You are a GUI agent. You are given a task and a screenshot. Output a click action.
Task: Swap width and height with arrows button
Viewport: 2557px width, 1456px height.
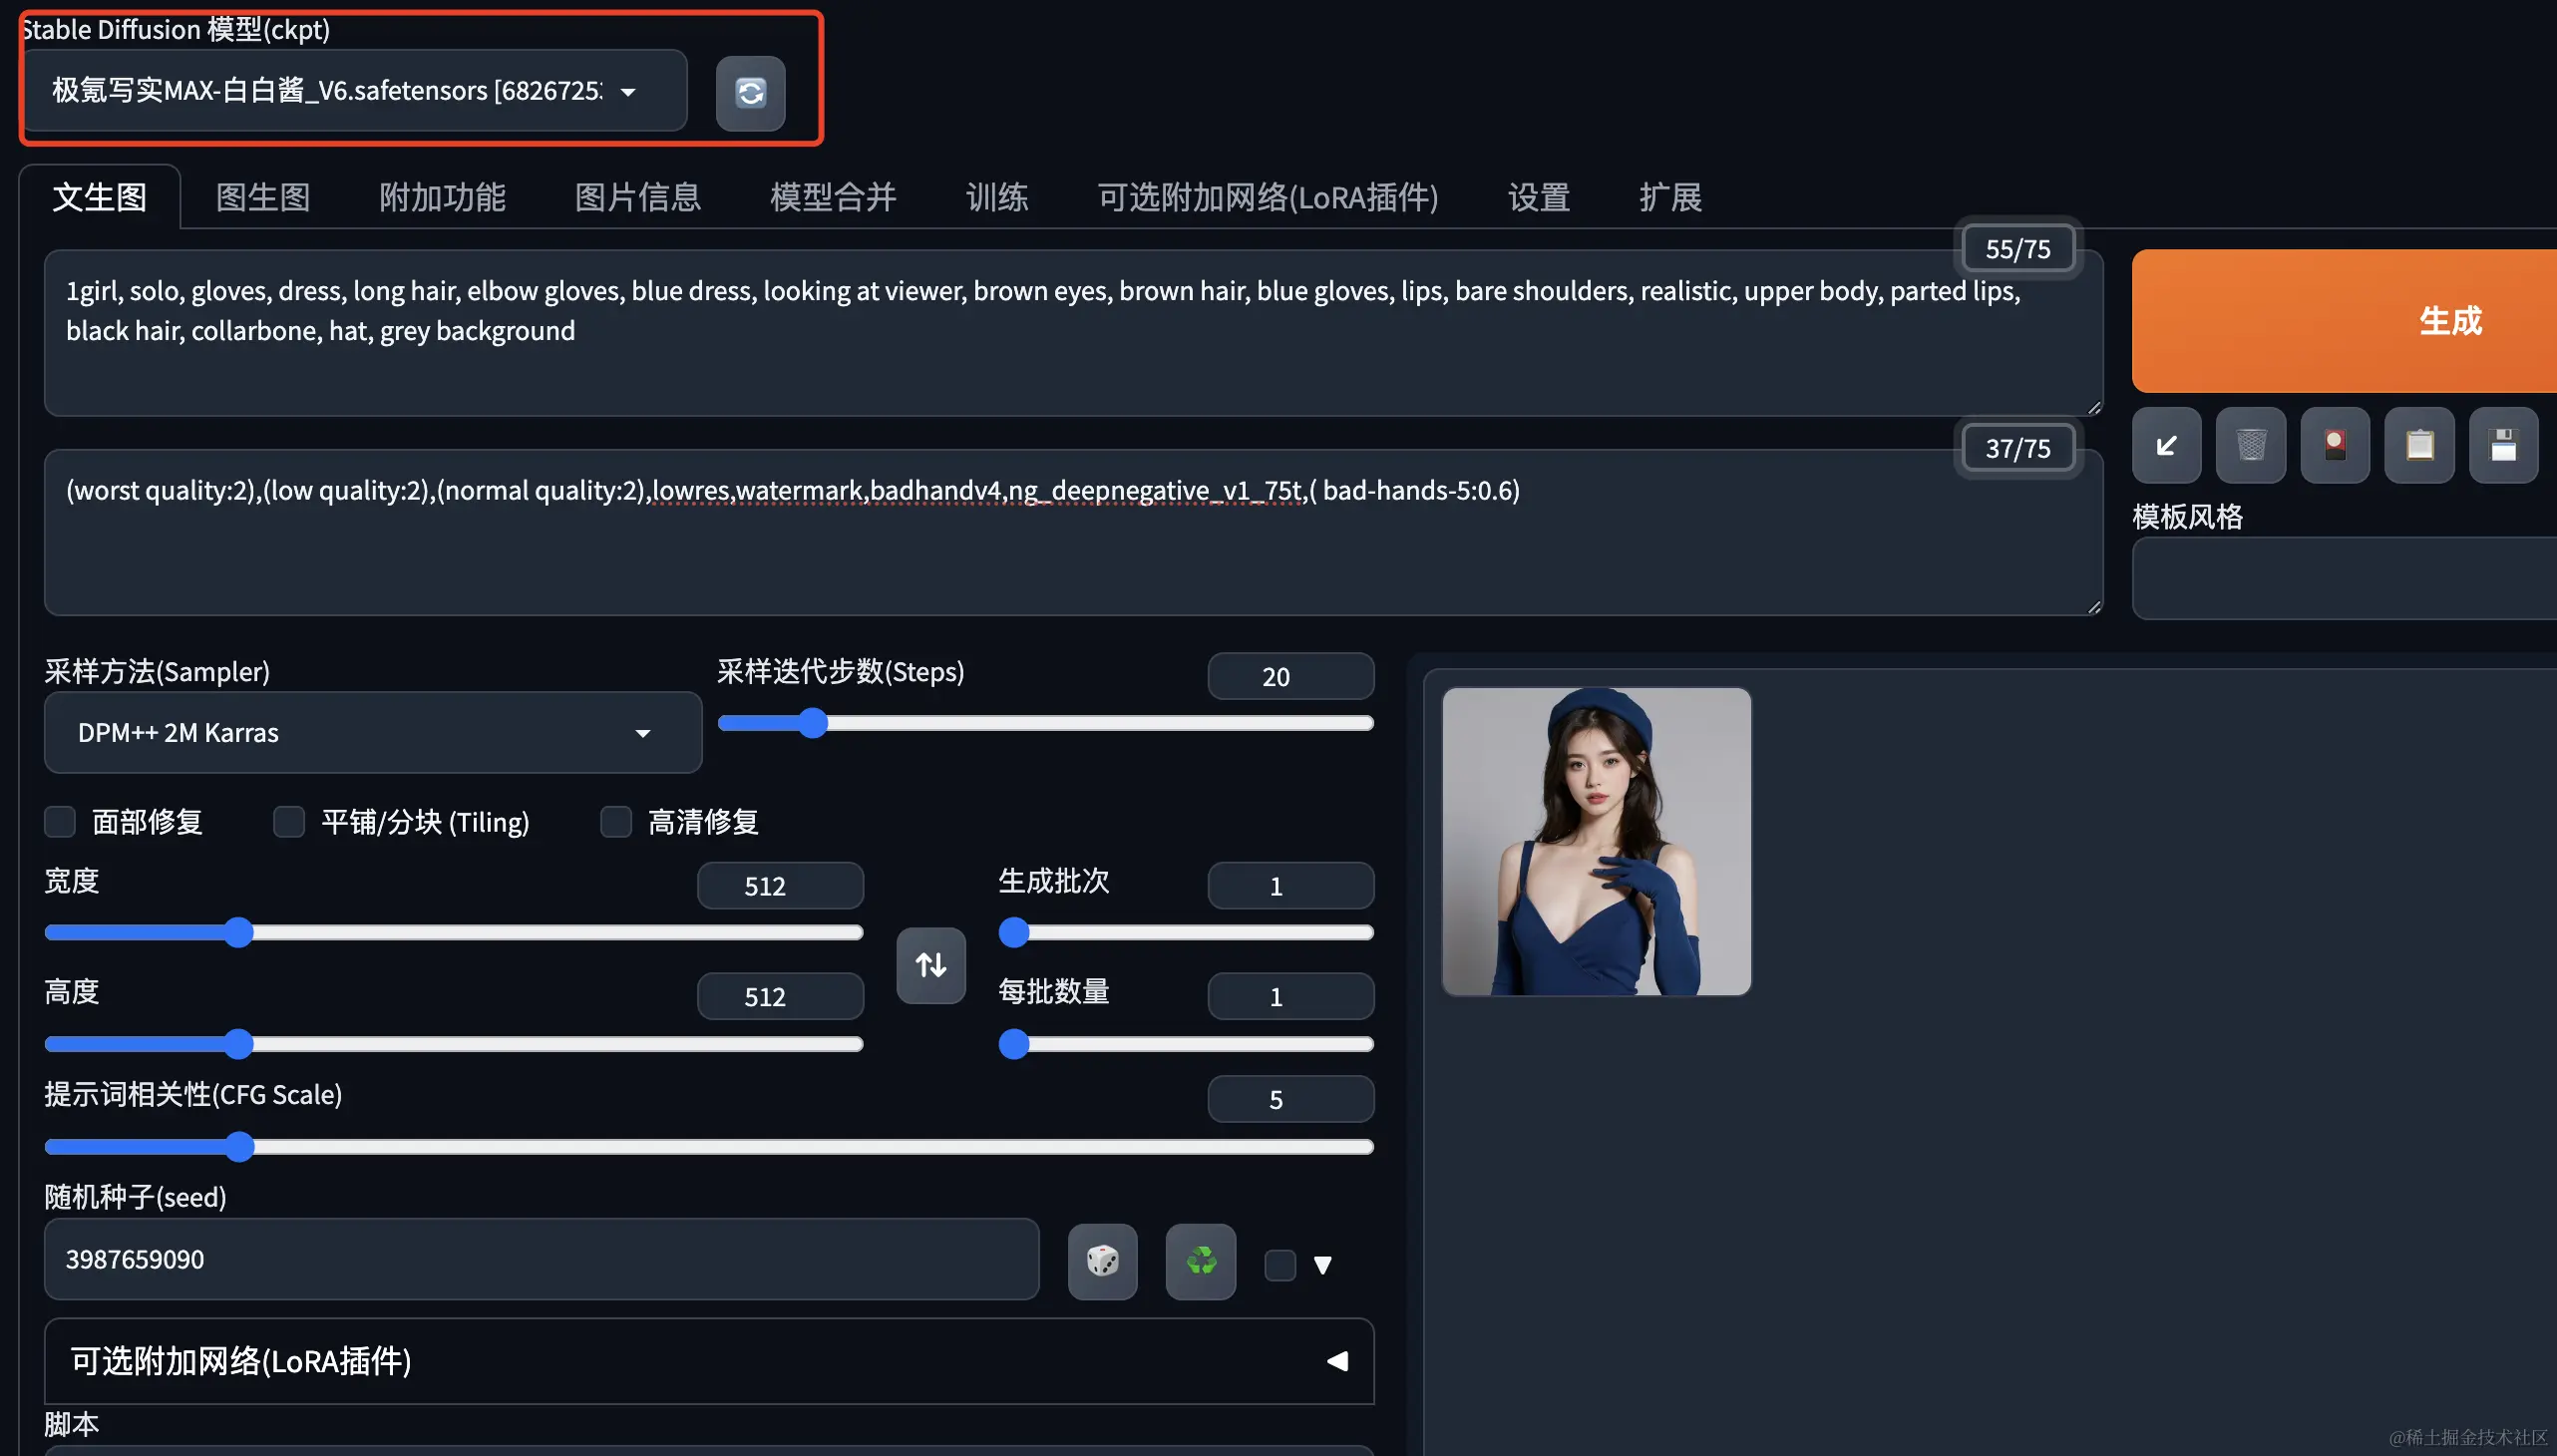click(x=930, y=965)
